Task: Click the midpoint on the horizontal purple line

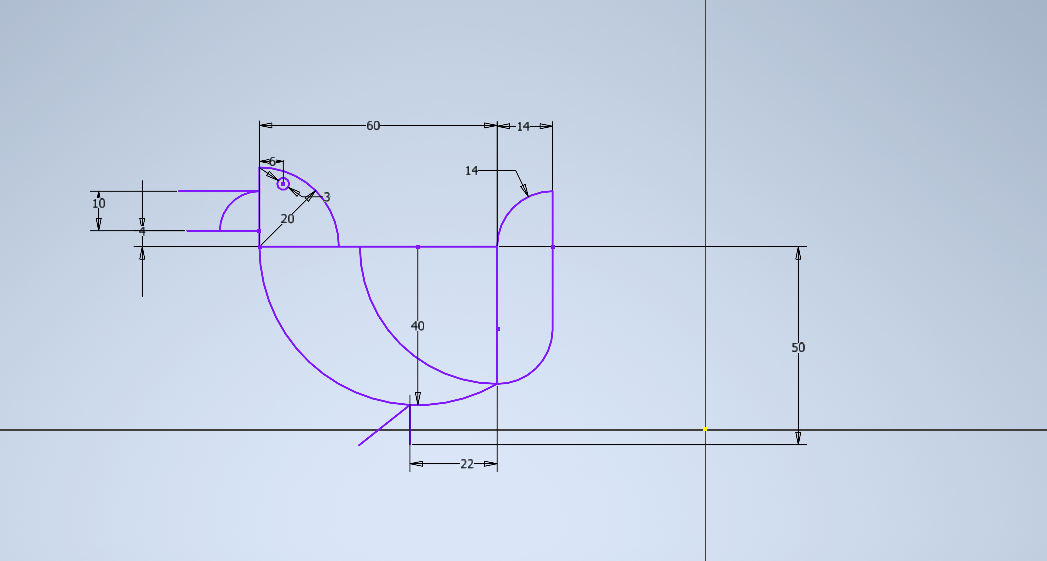Action: tap(418, 246)
